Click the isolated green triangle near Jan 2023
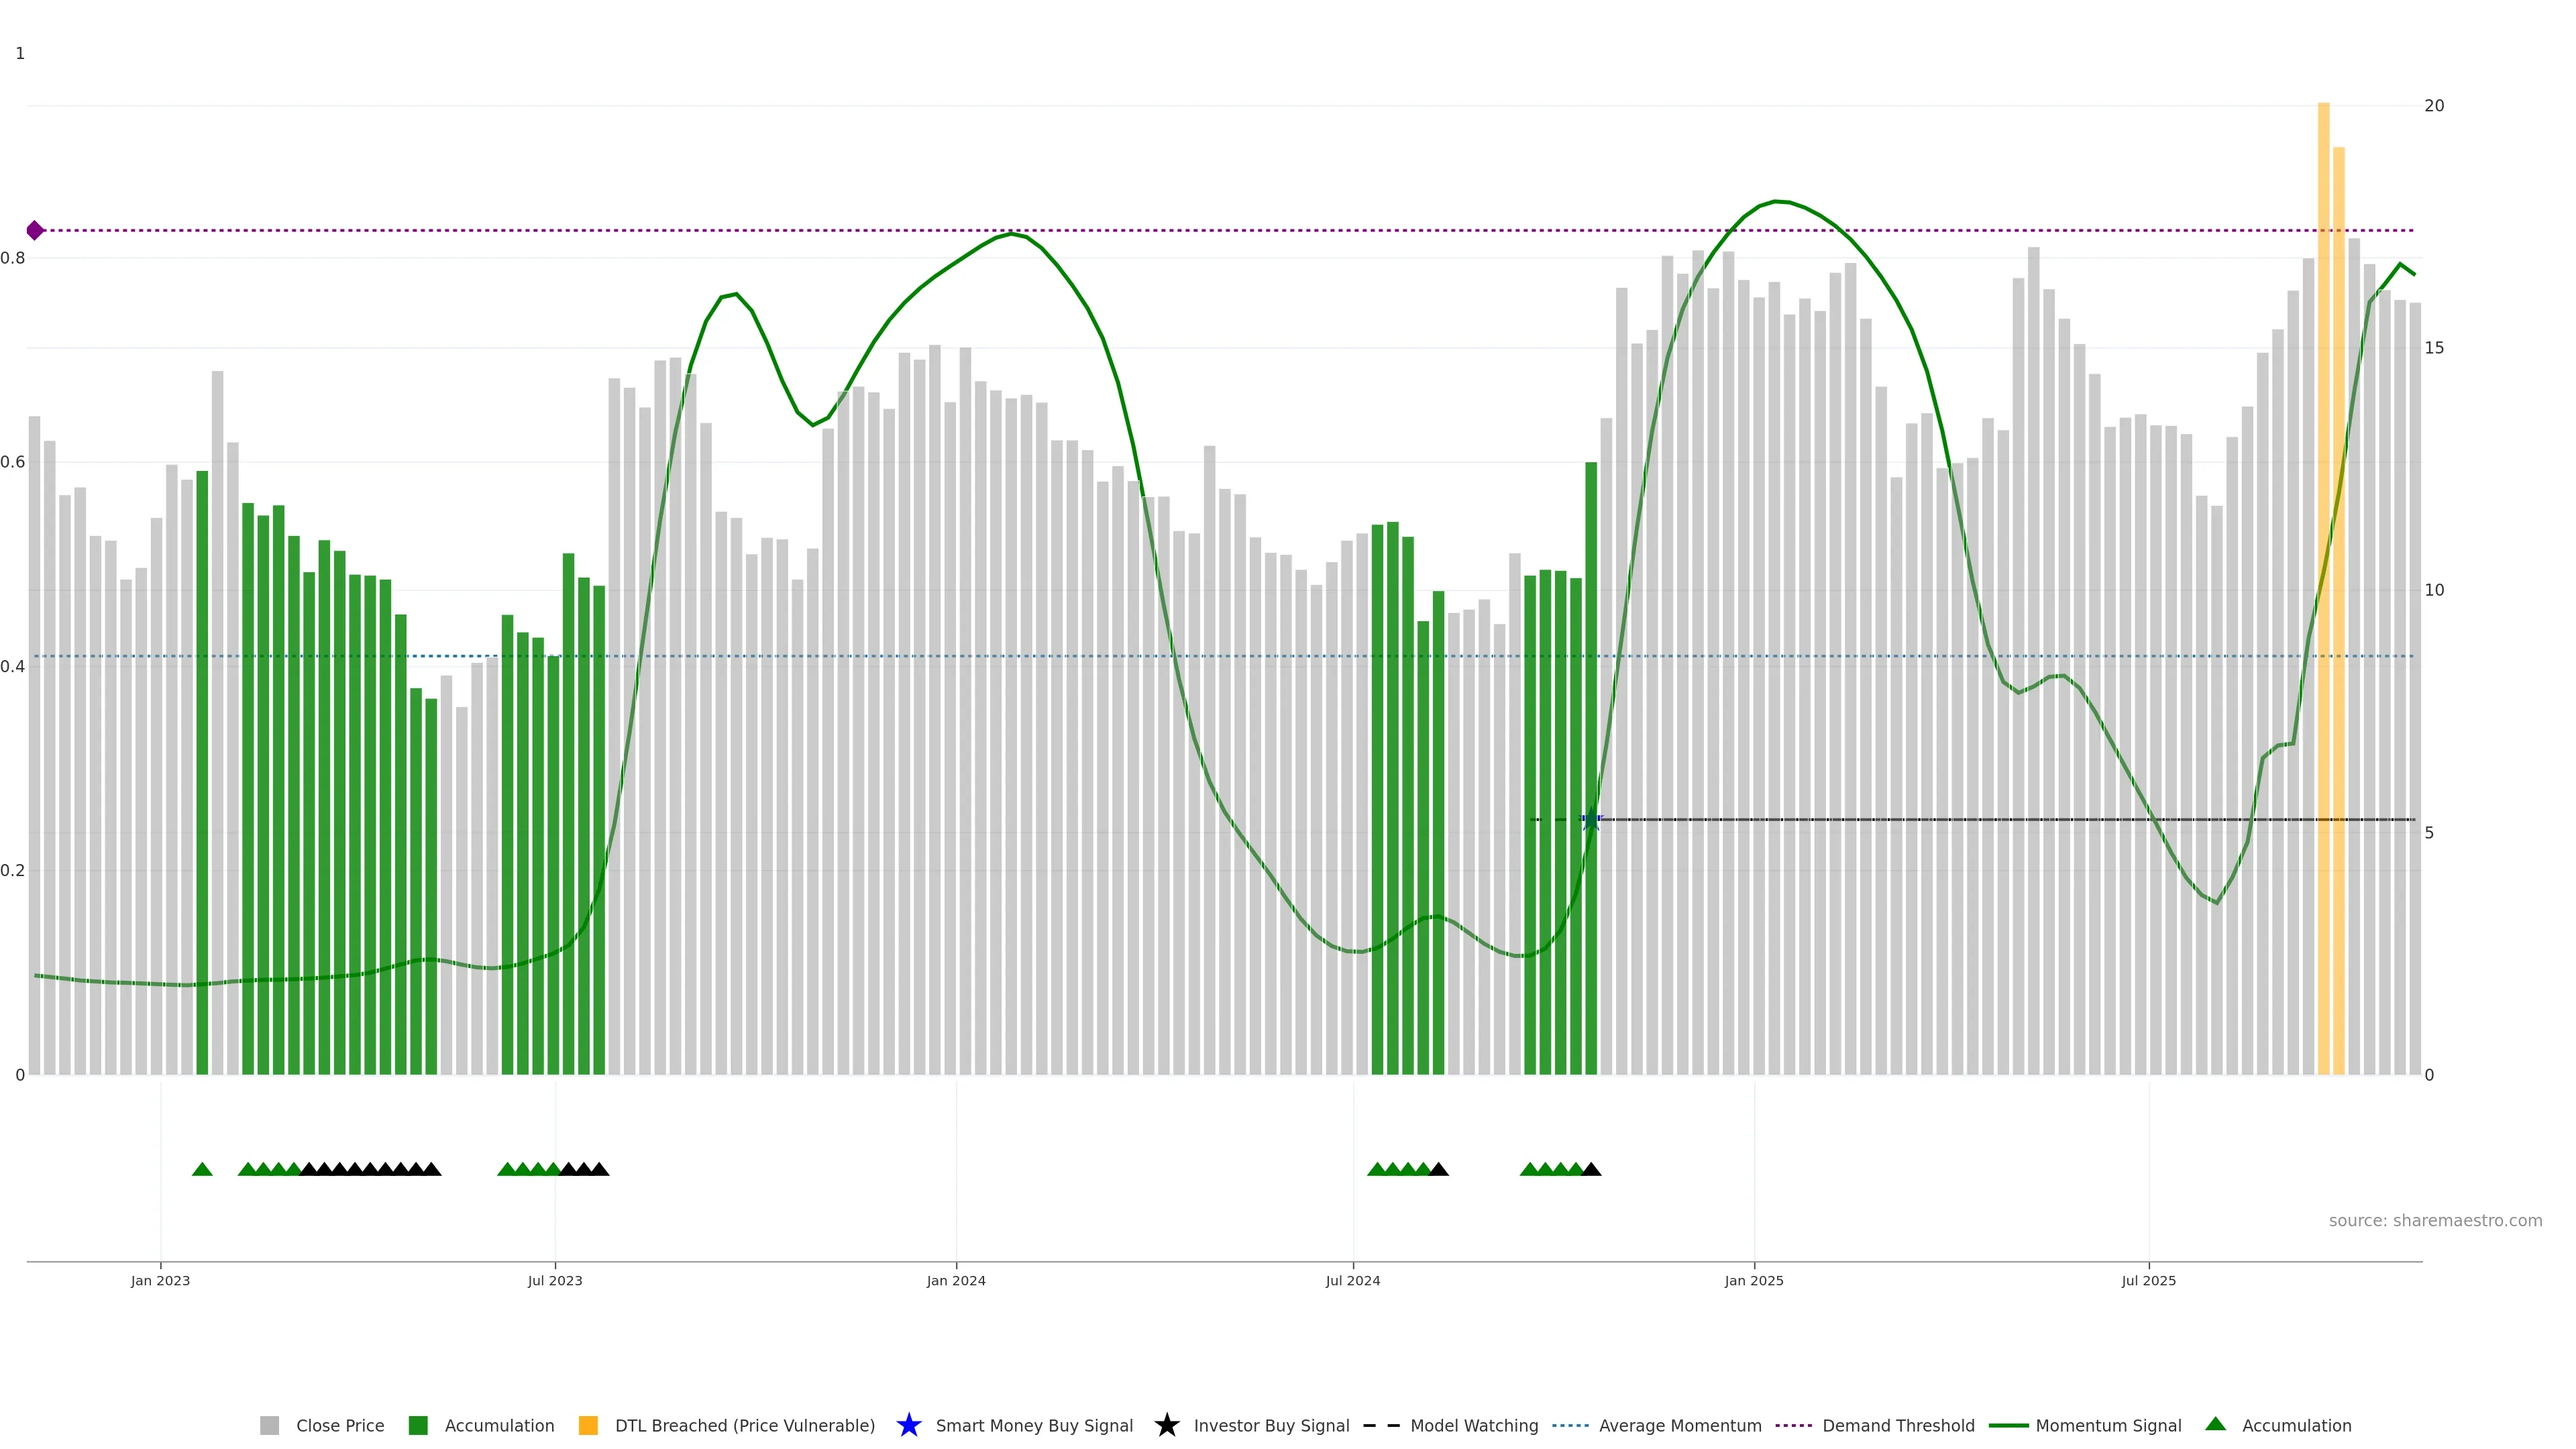The height and width of the screenshot is (1449, 2576). point(202,1169)
